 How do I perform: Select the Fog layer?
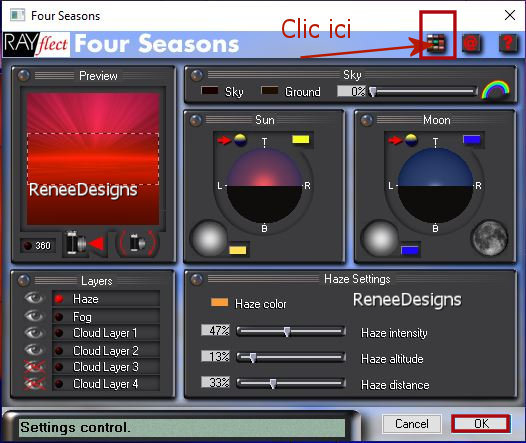106,317
